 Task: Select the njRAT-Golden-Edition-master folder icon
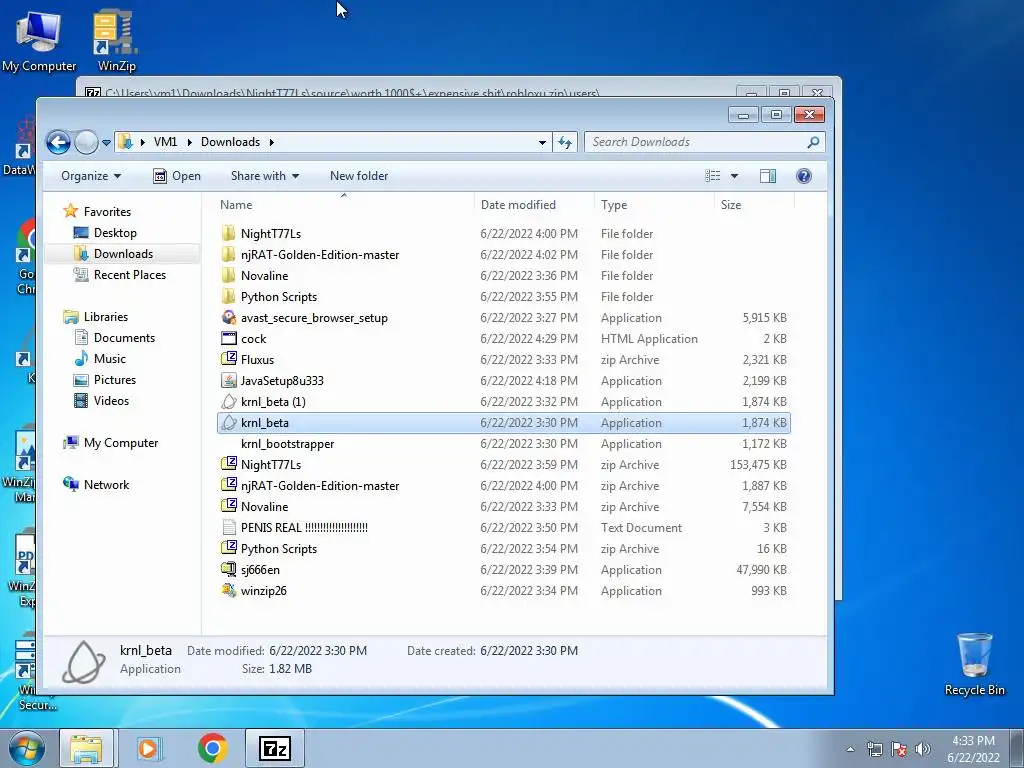coord(229,254)
